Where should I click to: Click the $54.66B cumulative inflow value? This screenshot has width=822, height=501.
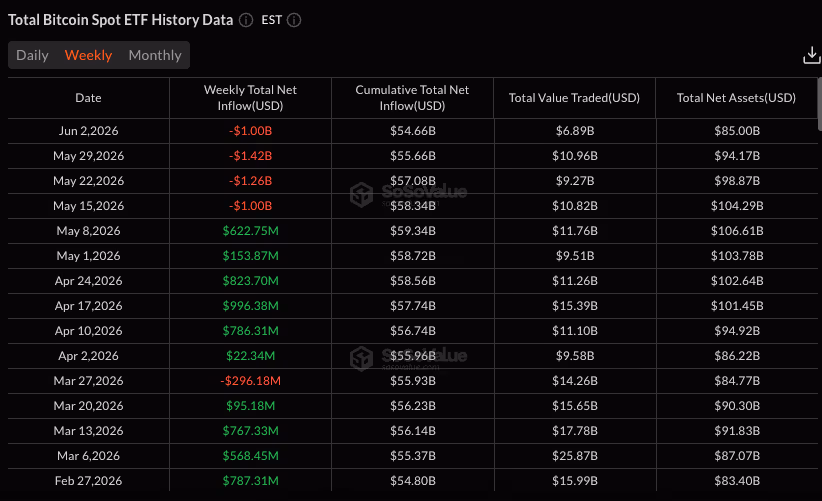click(413, 131)
